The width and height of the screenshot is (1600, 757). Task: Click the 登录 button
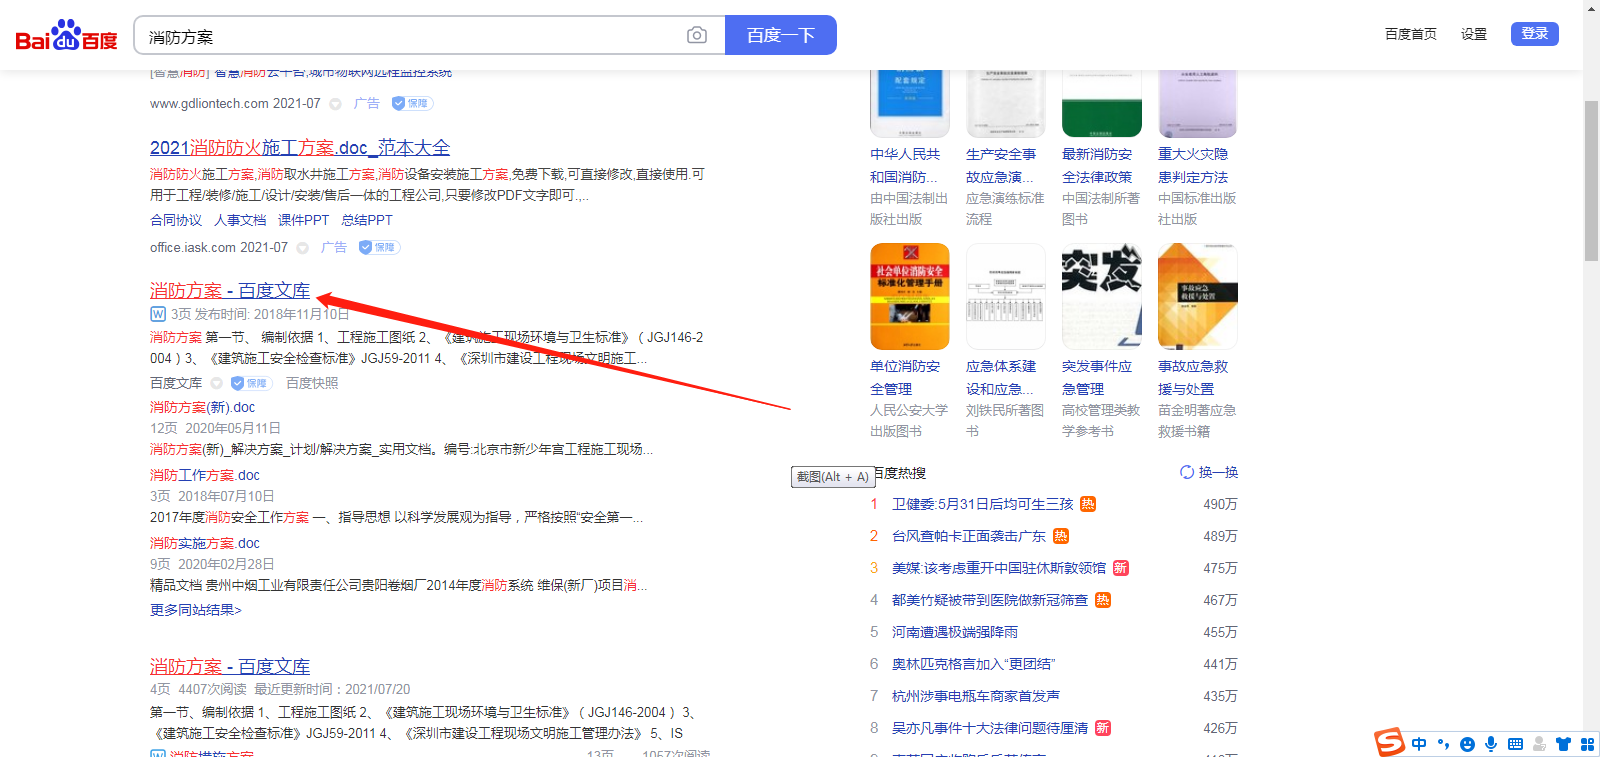tap(1534, 33)
